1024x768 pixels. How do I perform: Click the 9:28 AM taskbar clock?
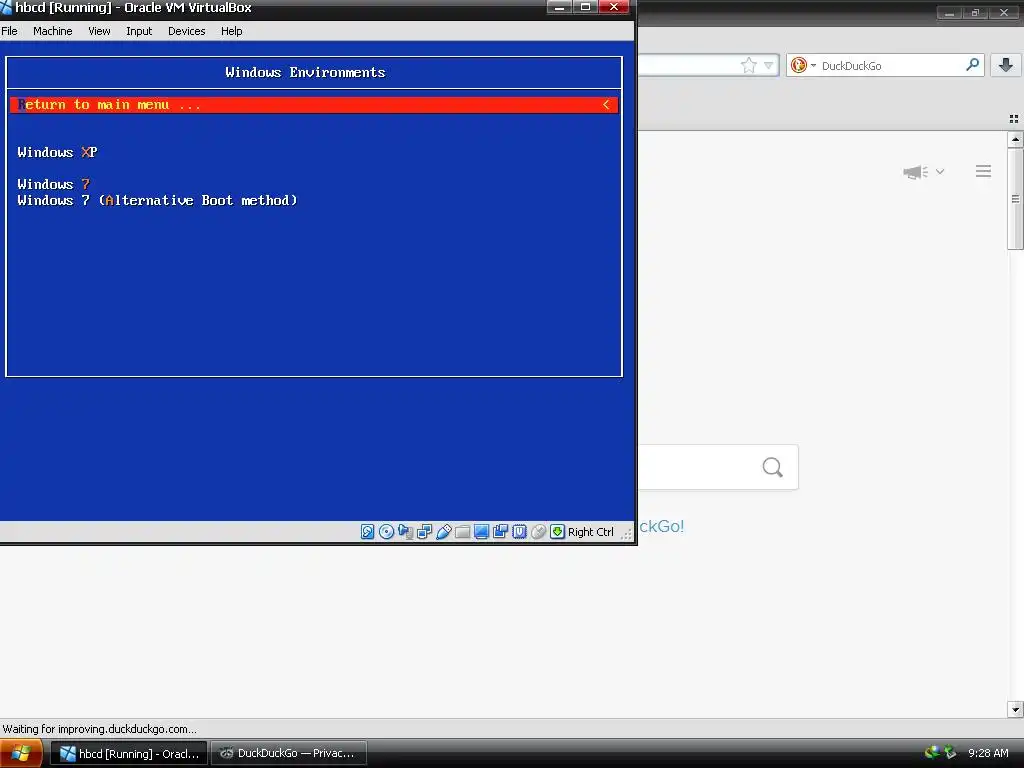(989, 753)
